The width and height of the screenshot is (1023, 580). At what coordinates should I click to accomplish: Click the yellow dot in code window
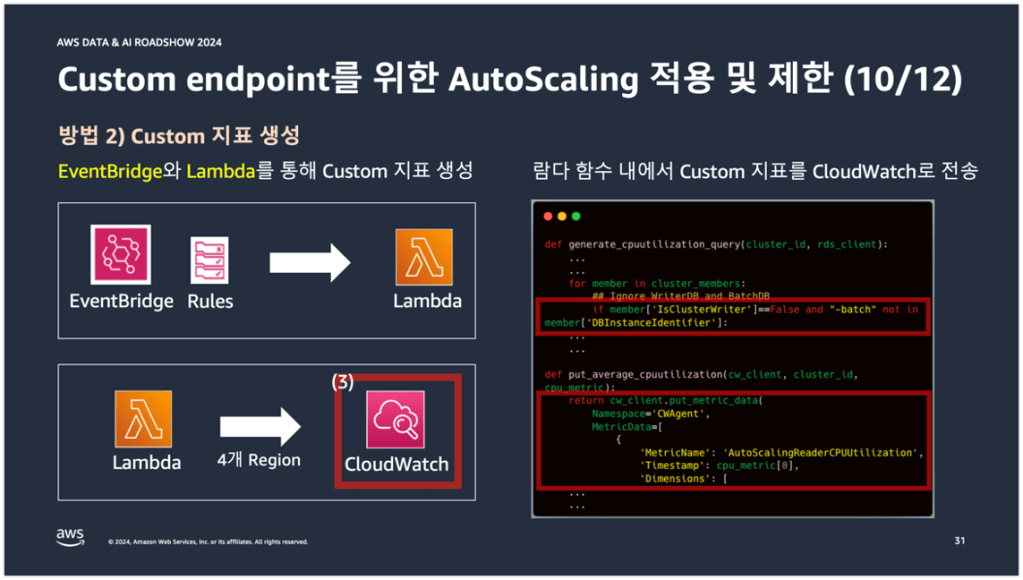561,216
